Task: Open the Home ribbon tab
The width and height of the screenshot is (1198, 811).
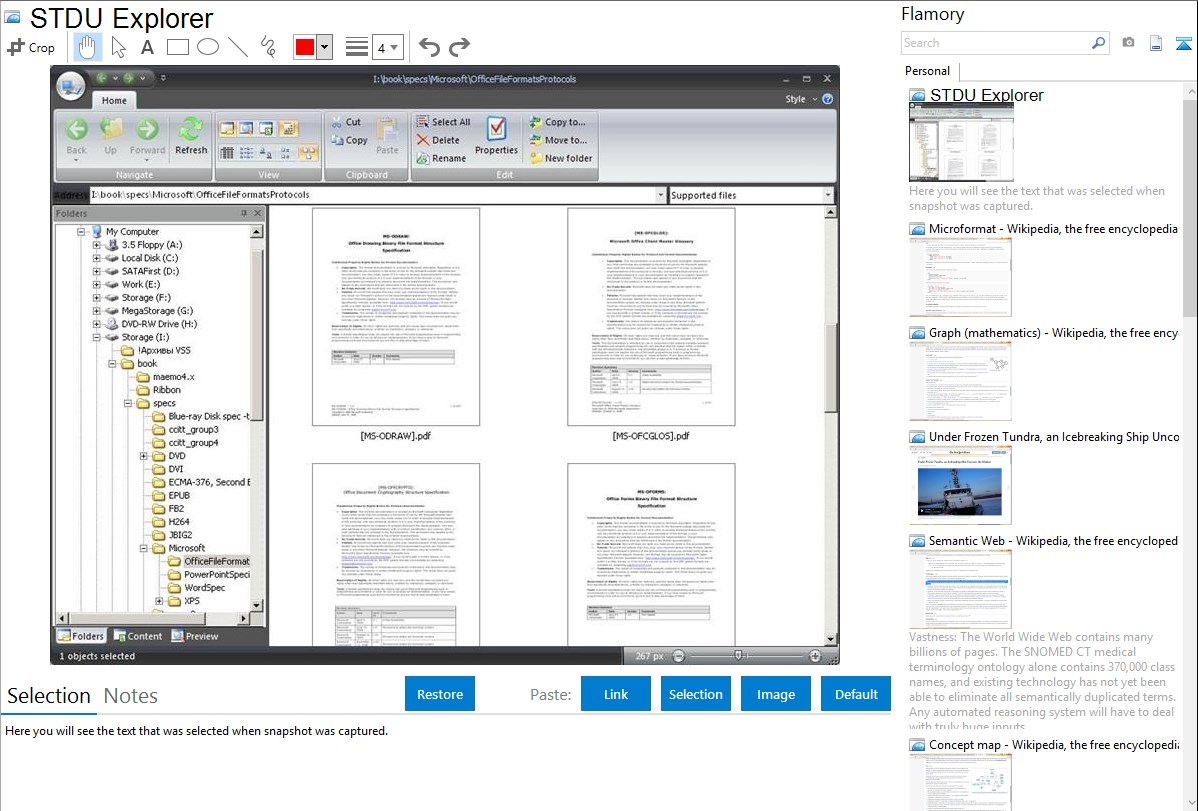Action: point(114,100)
